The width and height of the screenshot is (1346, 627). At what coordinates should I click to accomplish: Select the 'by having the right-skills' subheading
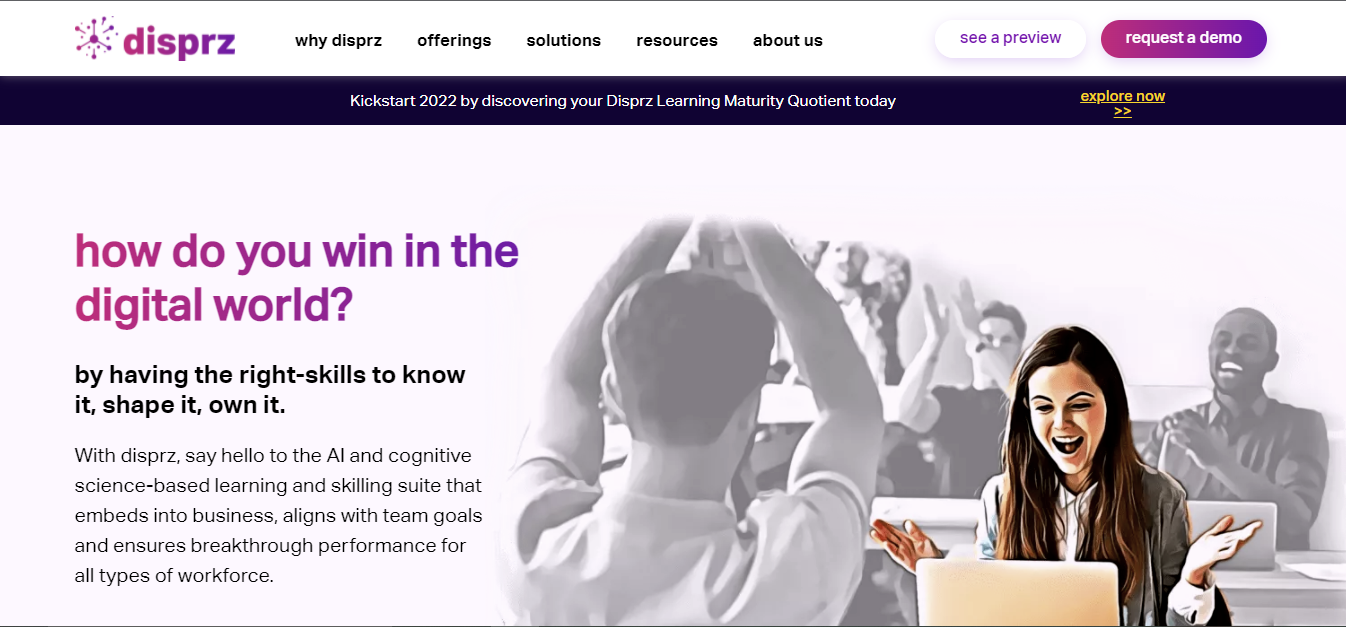coord(270,390)
